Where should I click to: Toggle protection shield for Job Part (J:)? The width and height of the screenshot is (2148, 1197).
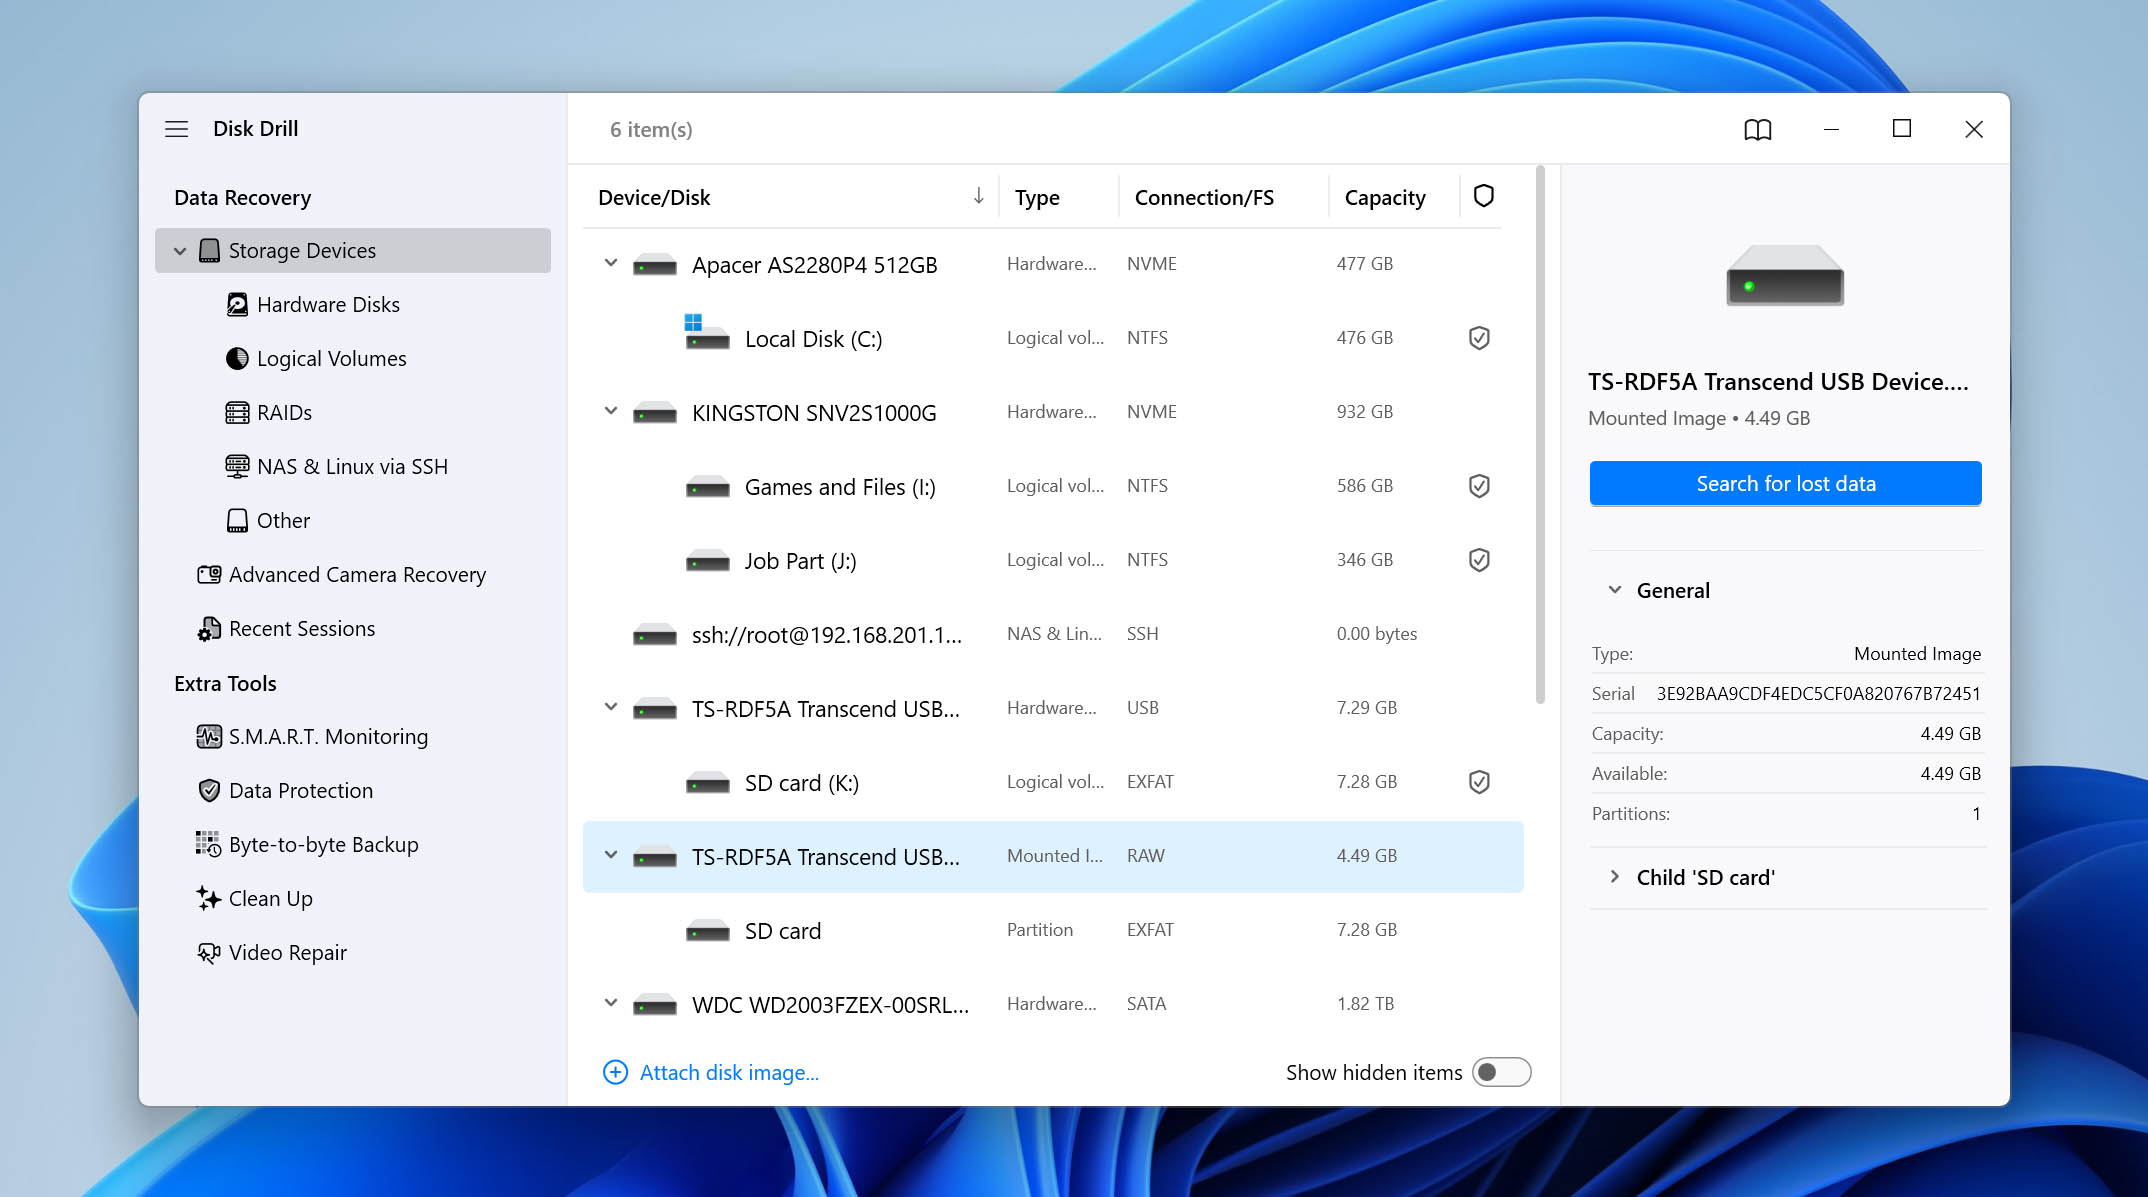(1479, 560)
